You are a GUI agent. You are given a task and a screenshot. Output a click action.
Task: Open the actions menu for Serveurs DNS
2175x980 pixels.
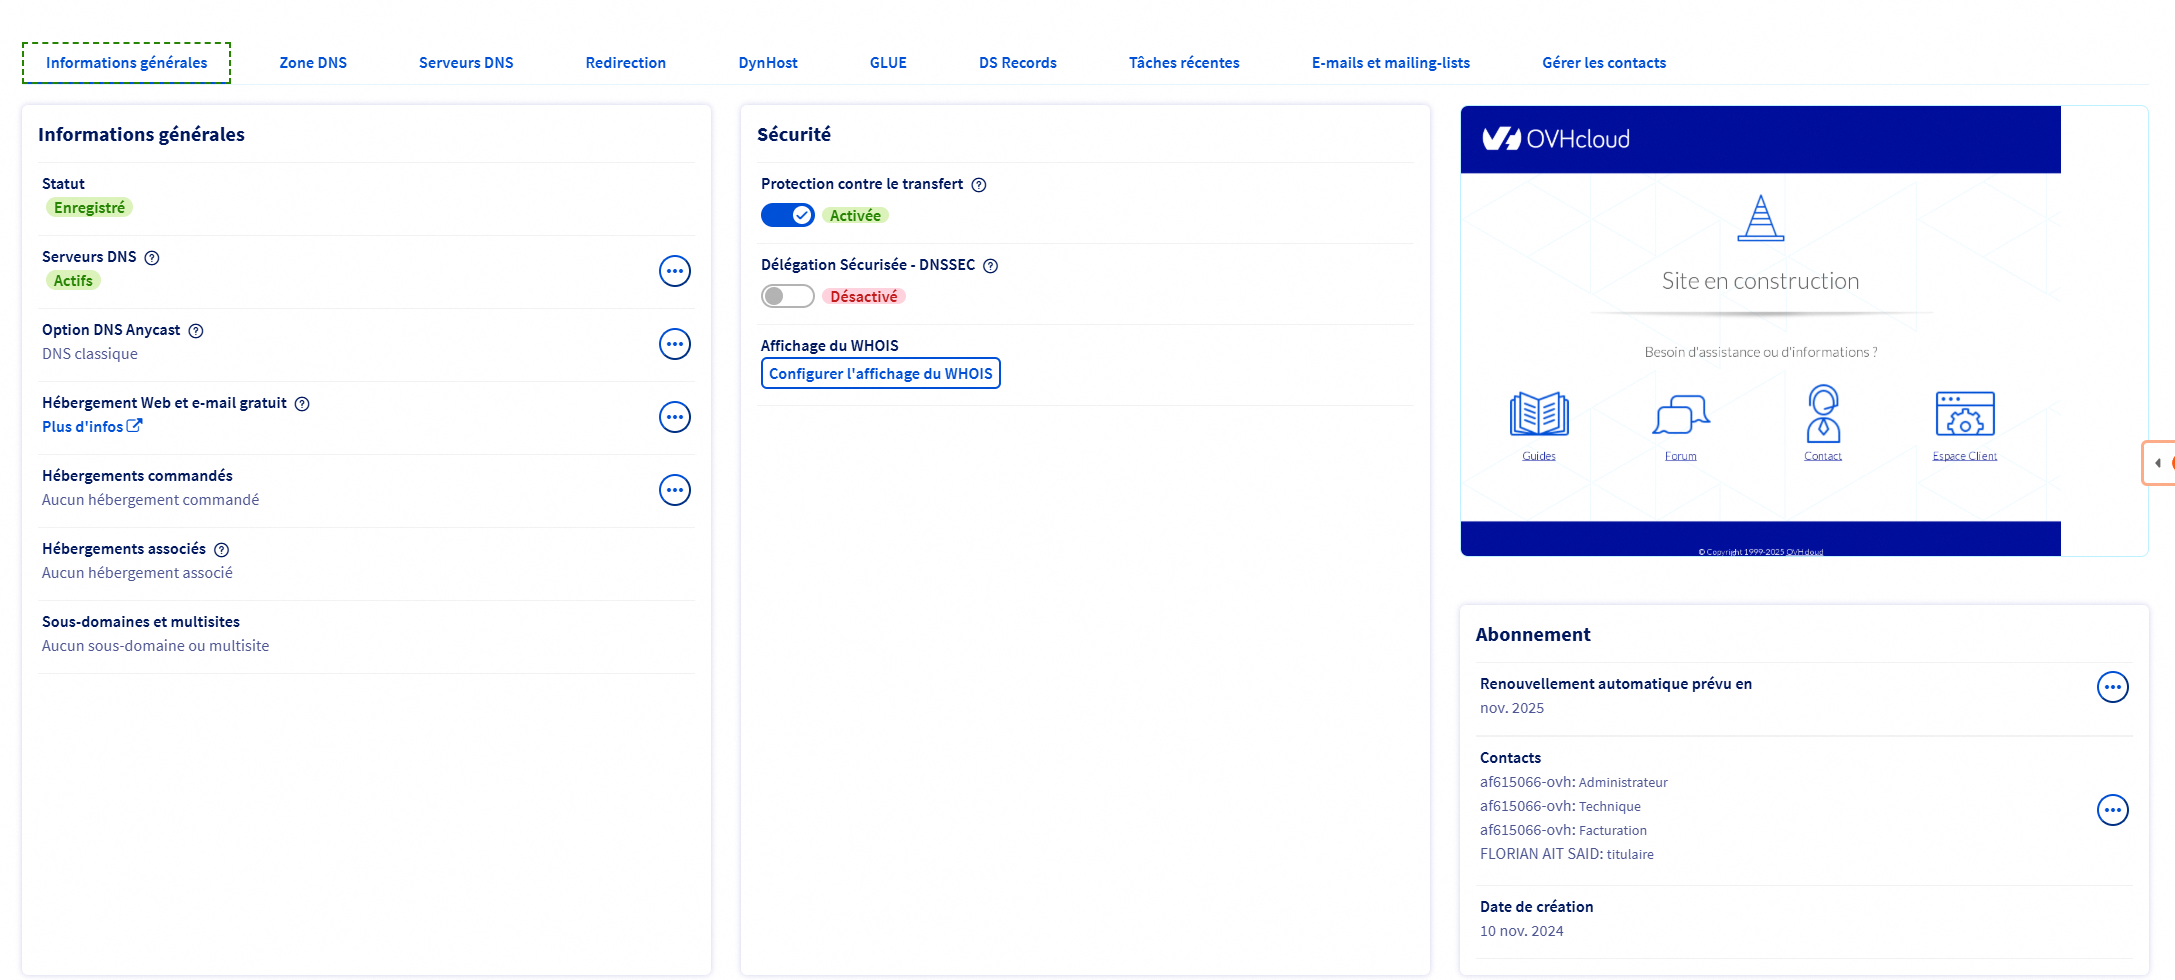(x=675, y=271)
